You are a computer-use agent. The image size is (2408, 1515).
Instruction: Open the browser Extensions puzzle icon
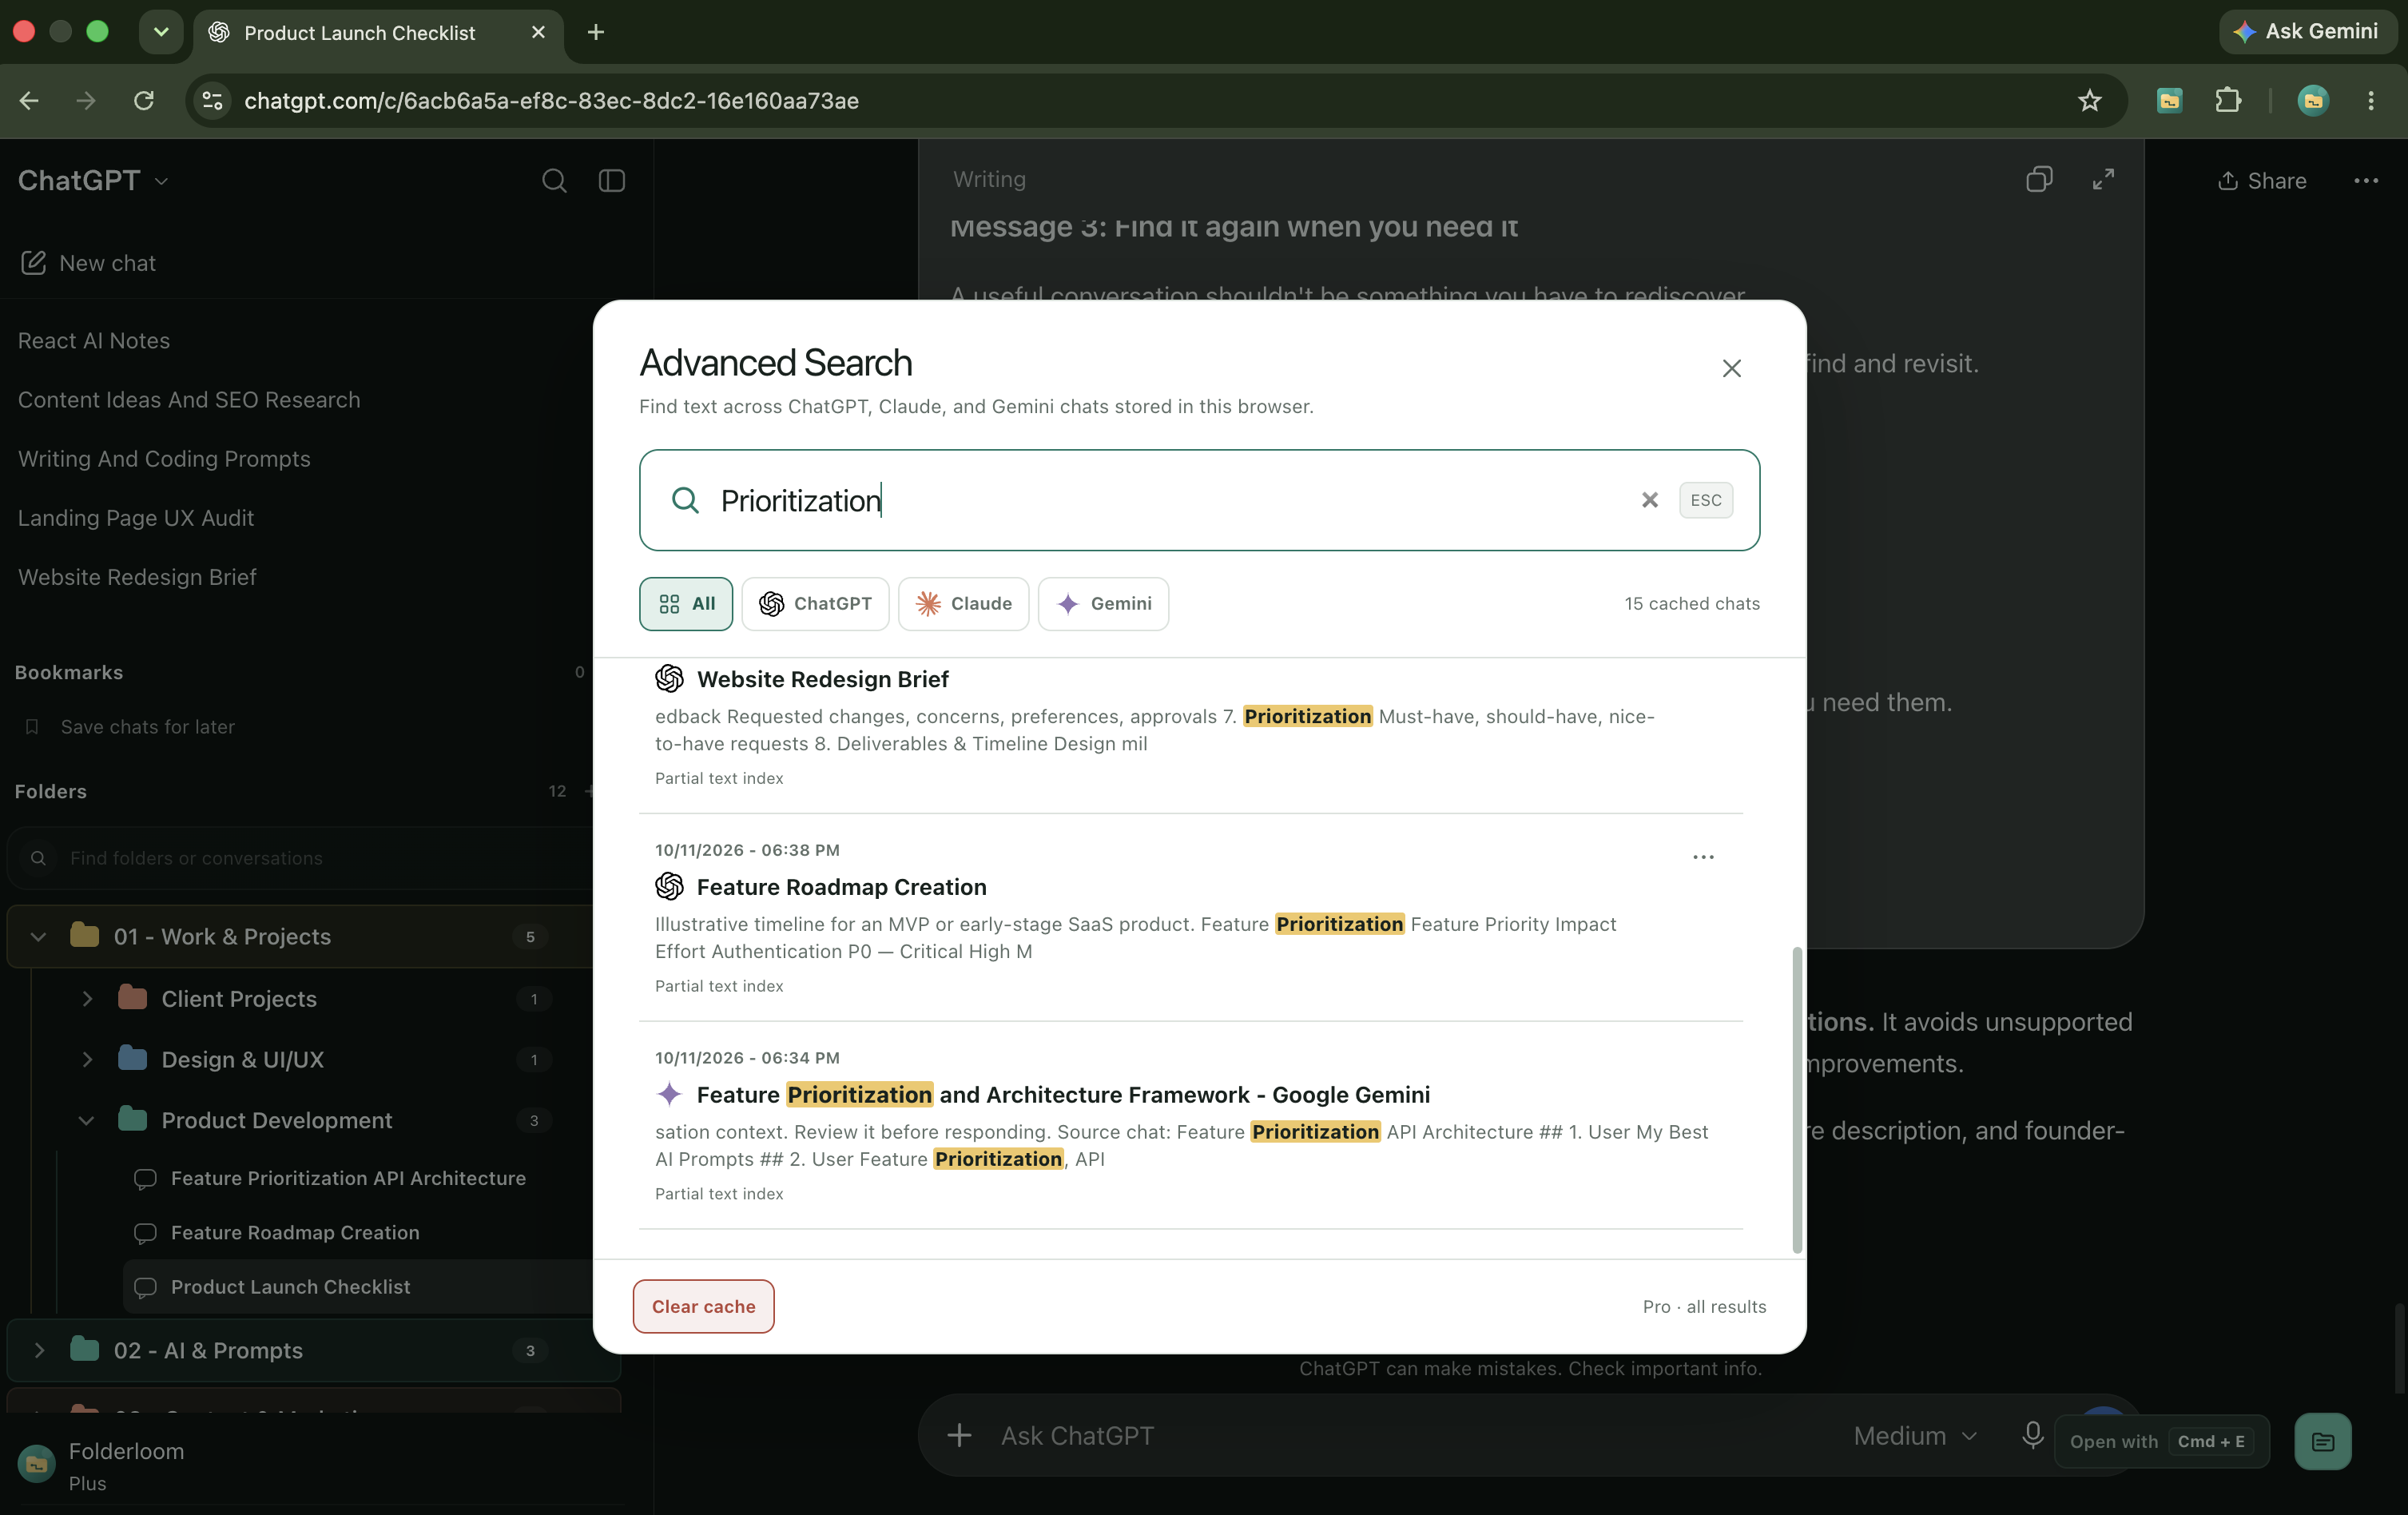2228,101
